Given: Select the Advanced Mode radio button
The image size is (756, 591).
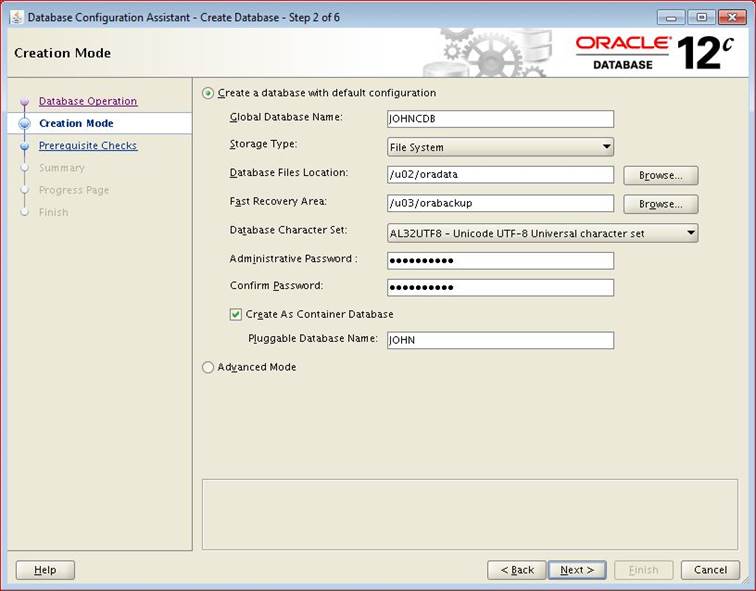Looking at the screenshot, I should click(x=208, y=367).
